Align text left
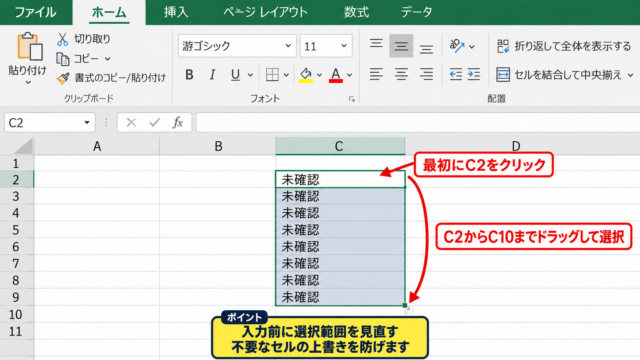Viewport: 640px width, 360px height. pyautogui.click(x=376, y=74)
